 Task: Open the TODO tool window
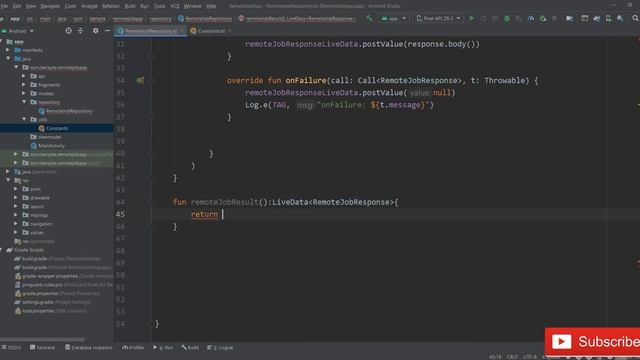click(11, 348)
